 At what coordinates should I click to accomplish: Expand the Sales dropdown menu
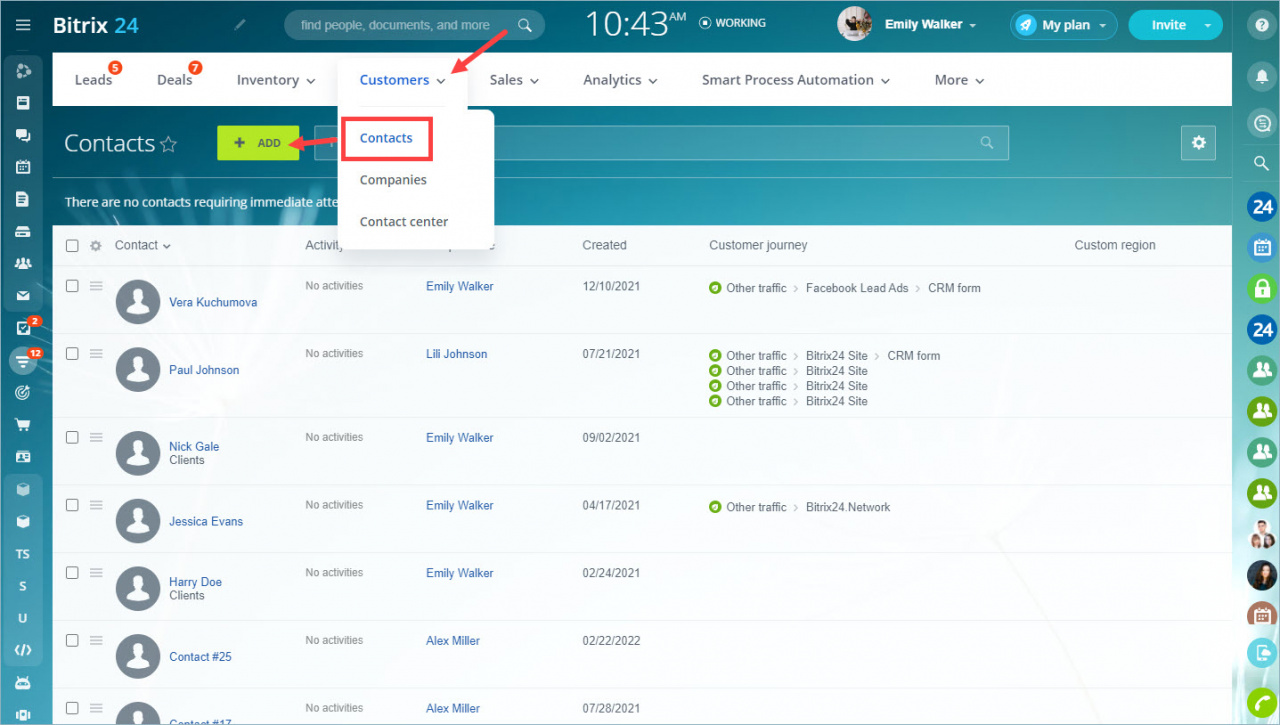514,80
